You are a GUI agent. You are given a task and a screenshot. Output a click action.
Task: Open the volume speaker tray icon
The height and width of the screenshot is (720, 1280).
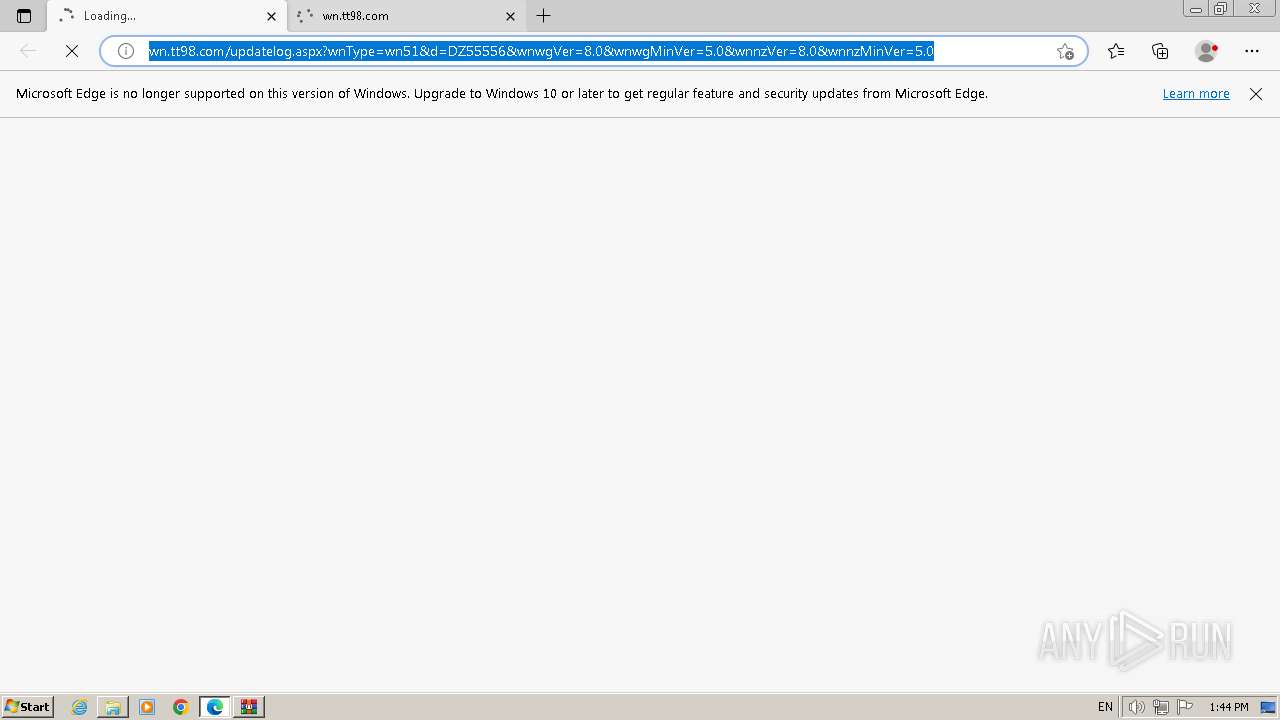point(1137,707)
